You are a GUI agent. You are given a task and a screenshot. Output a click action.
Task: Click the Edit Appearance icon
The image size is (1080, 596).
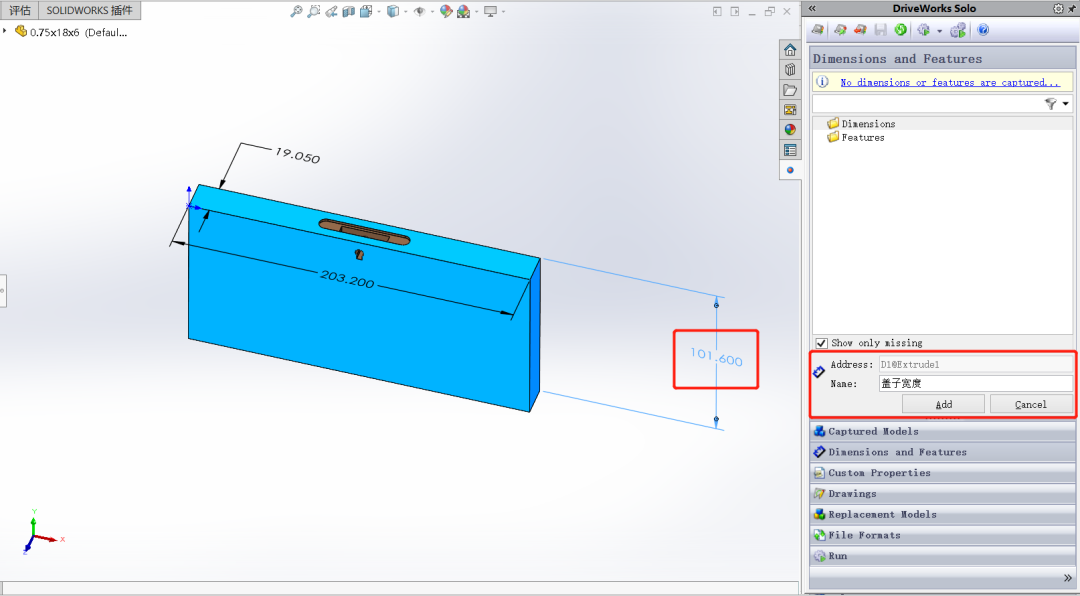pyautogui.click(x=446, y=11)
